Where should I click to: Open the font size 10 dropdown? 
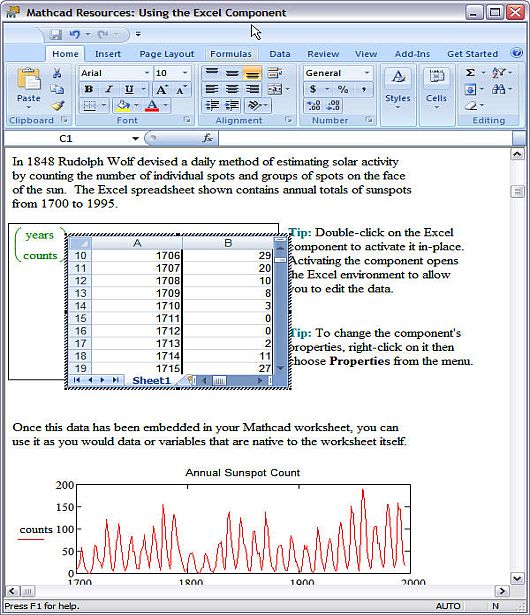[184, 73]
